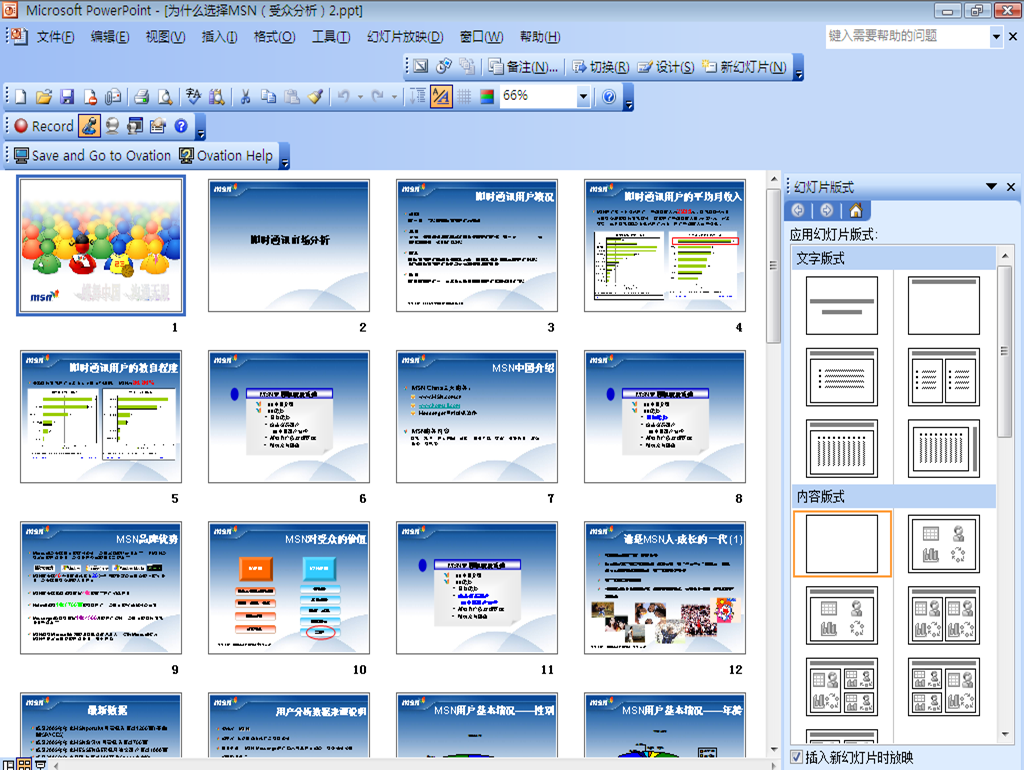This screenshot has height=770, width=1024.
Task: Click the Paste clipboard icon
Action: coord(292,97)
